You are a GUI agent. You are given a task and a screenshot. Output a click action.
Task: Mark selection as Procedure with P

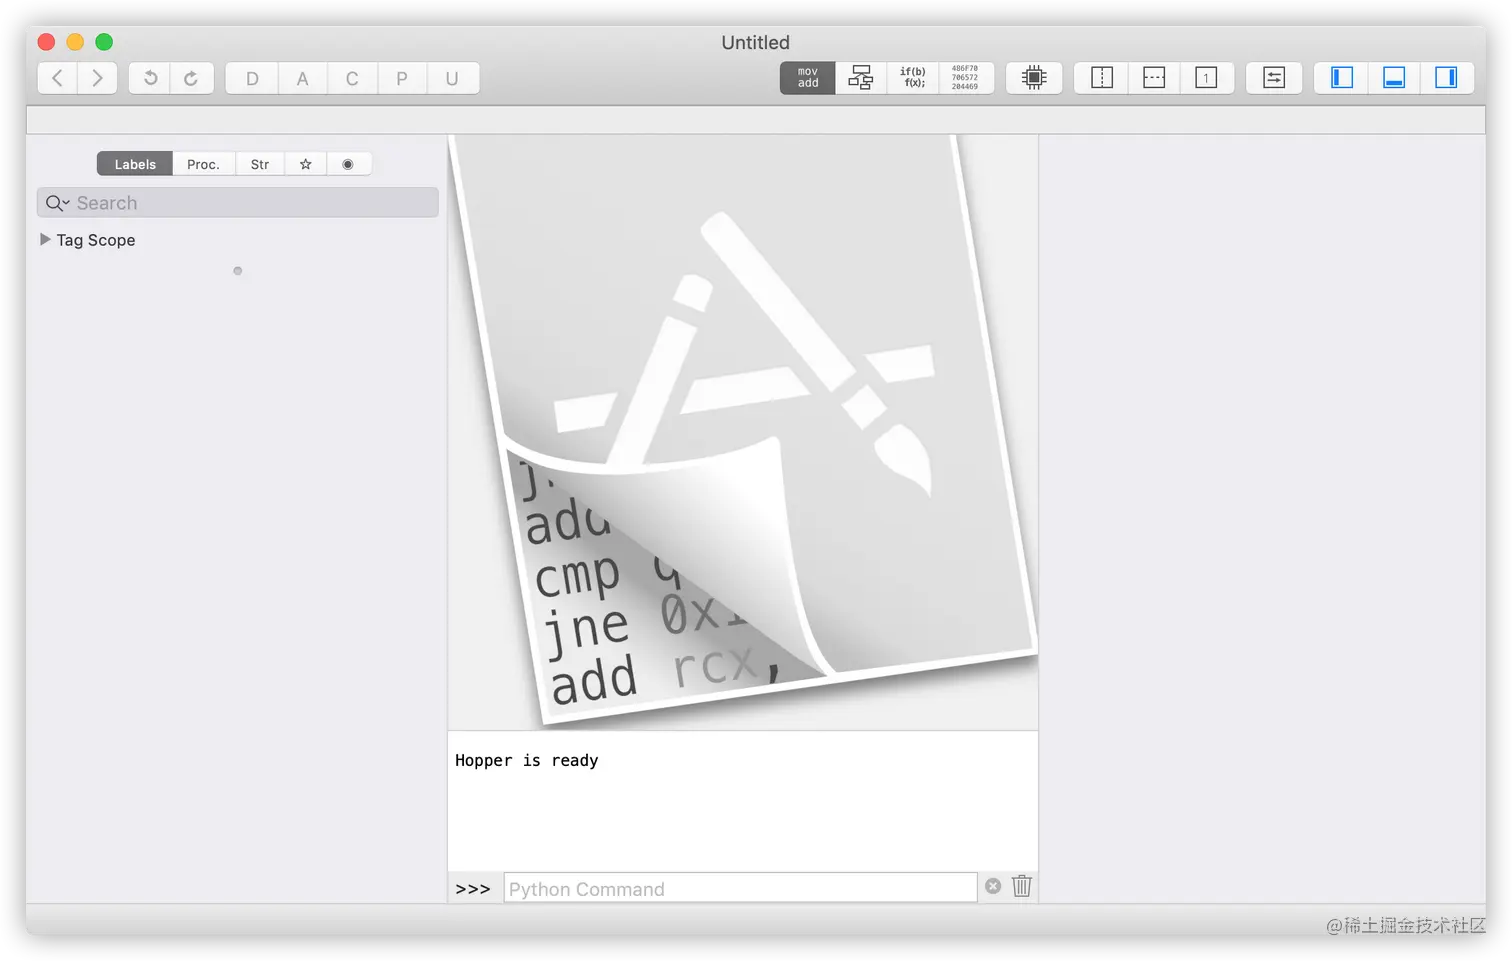tap(402, 78)
